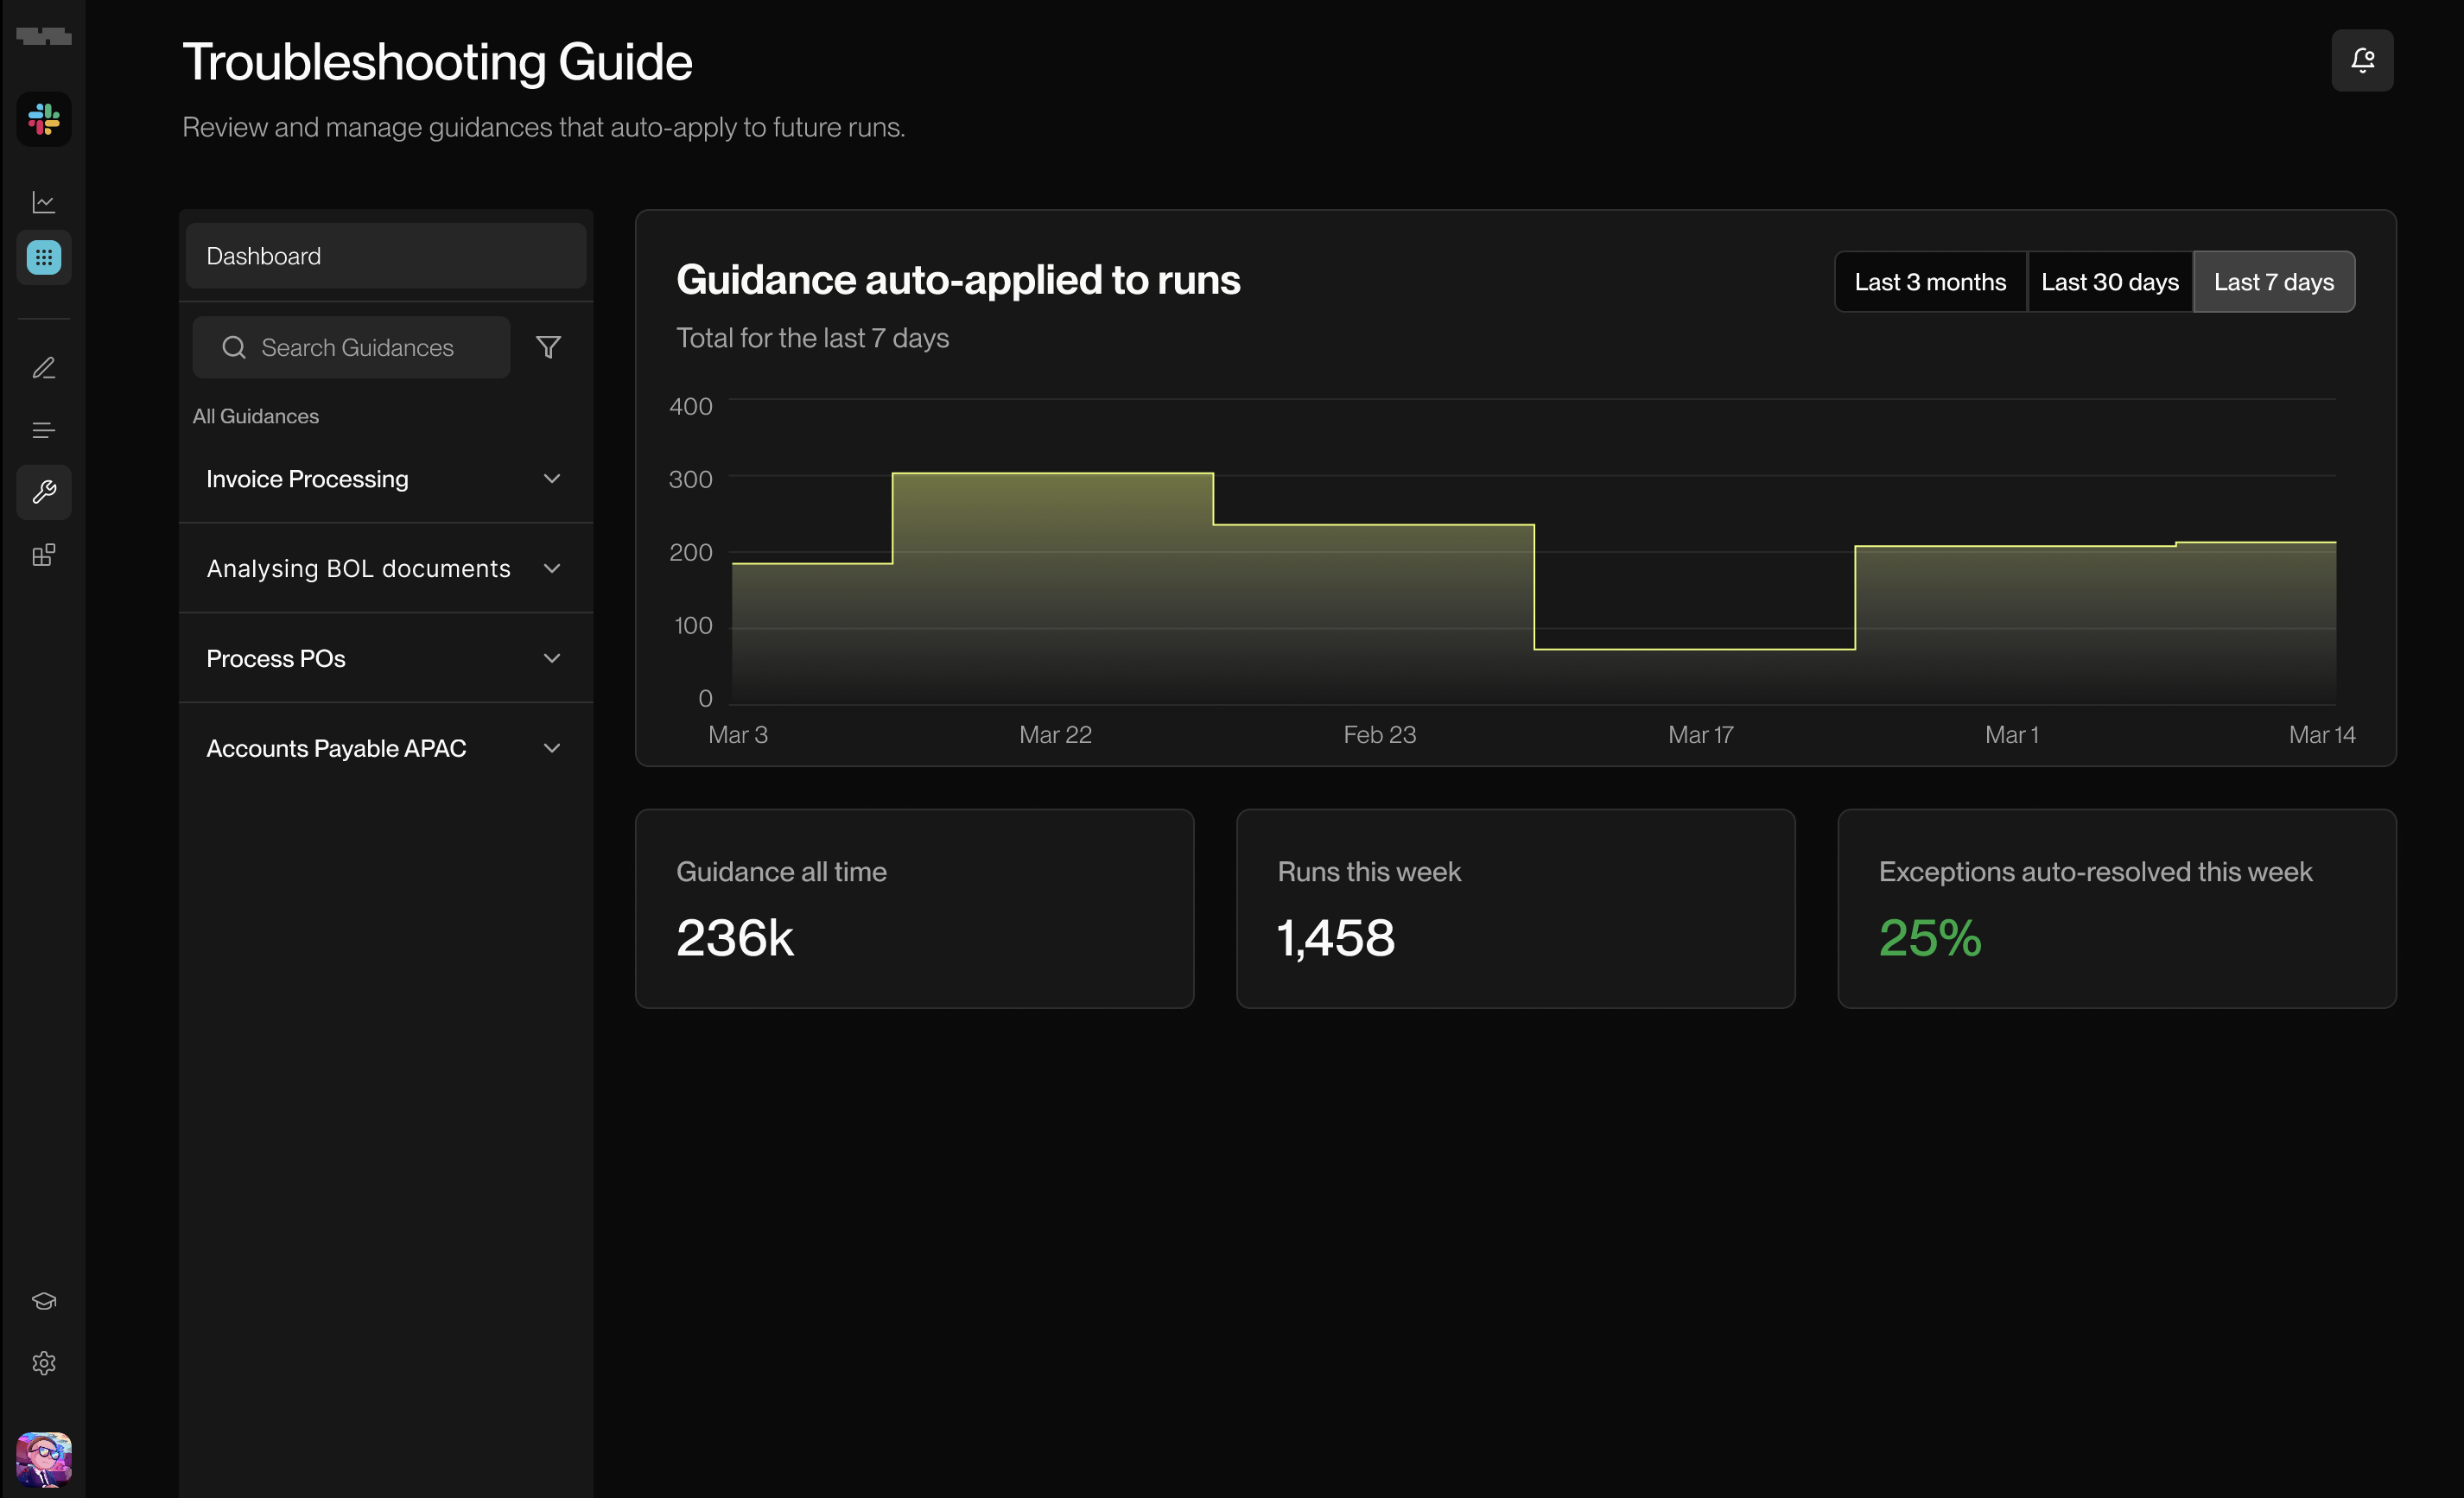Select the Last 7 days range
The image size is (2464, 1498).
click(2273, 282)
